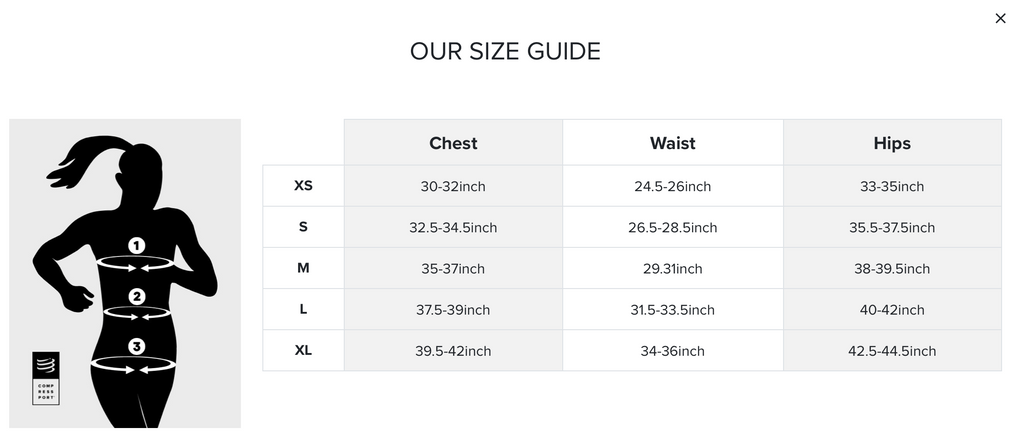
Task: Select the Hips column header
Action: [892, 143]
